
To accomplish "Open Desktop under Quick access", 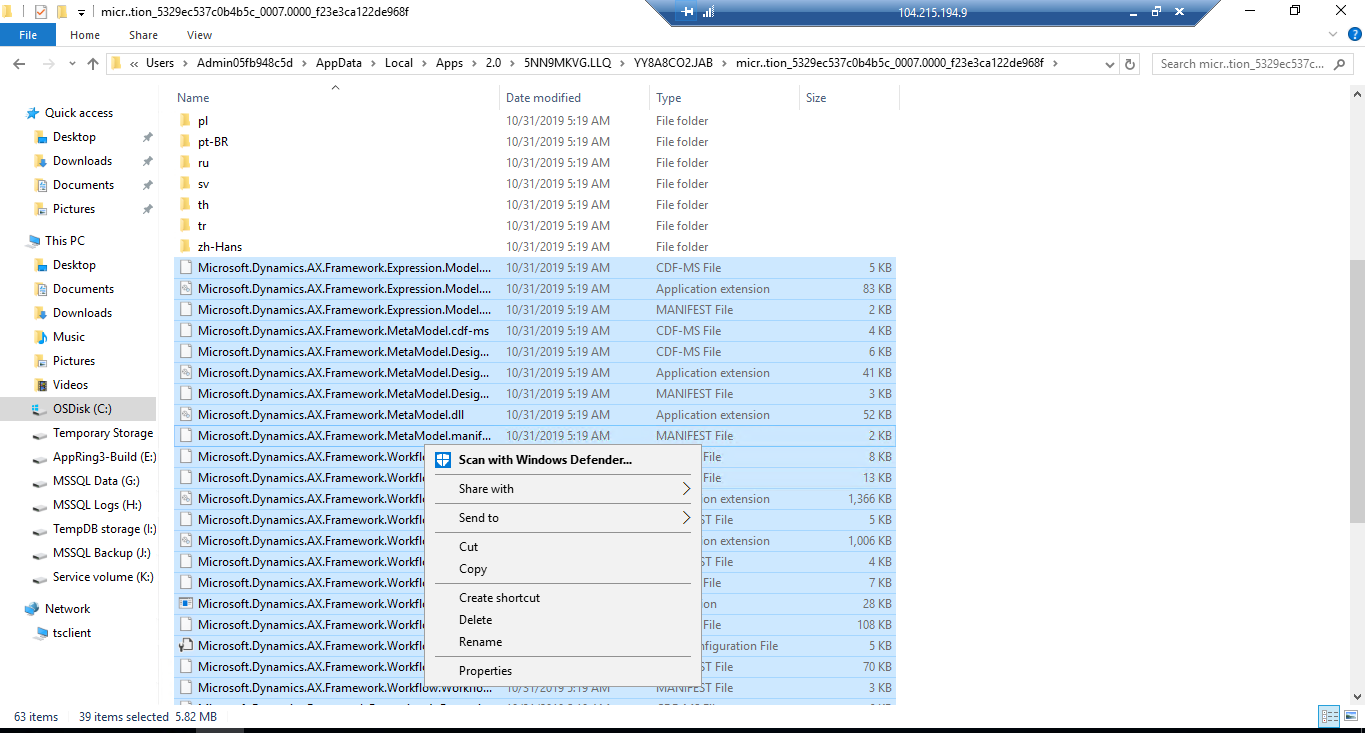I will [74, 137].
